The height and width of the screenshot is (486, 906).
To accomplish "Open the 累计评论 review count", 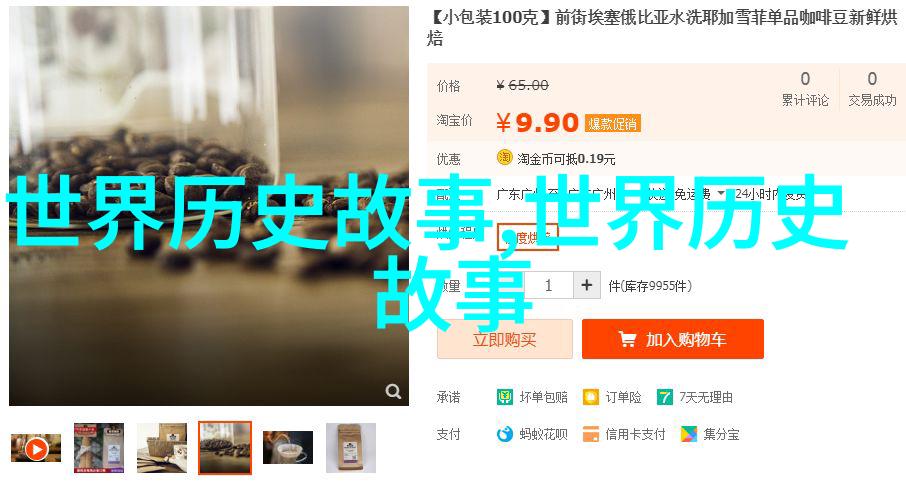I will pyautogui.click(x=805, y=88).
